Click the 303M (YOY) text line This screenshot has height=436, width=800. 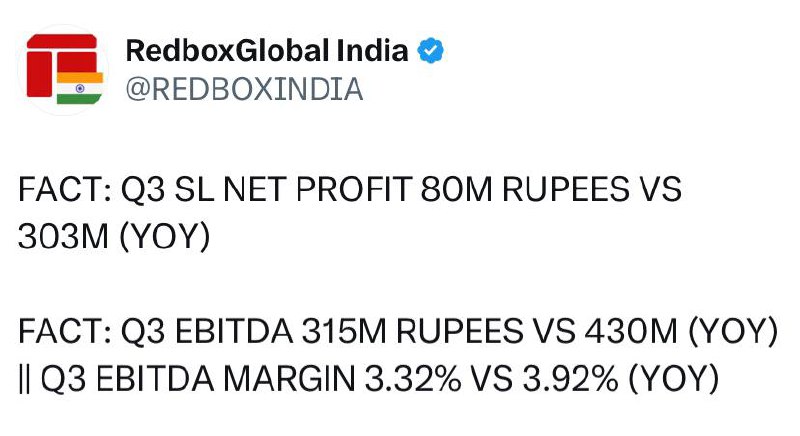coord(114,237)
